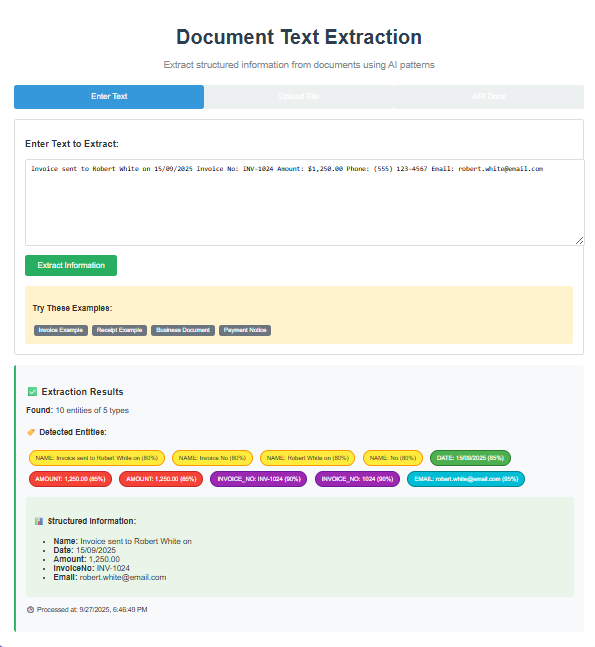The height and width of the screenshot is (647, 595).
Task: Select the NAME: Invoice sent to Robert White on tag
Action: click(97, 458)
